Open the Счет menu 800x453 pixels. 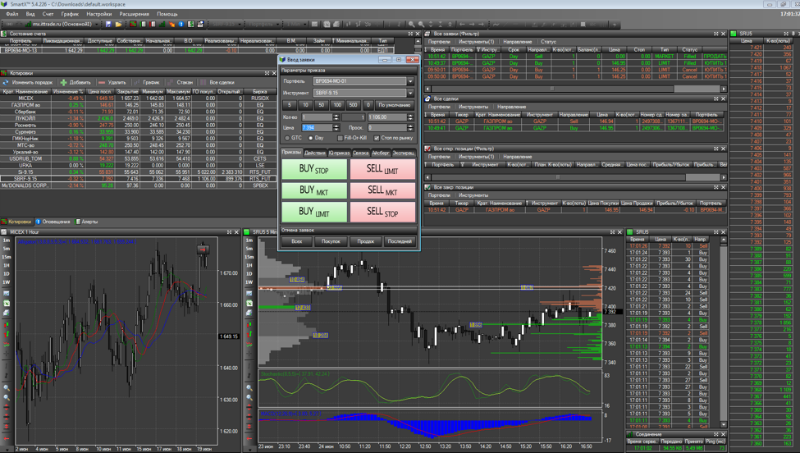pos(48,14)
